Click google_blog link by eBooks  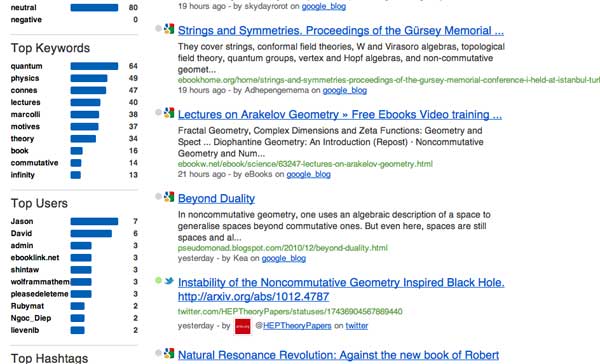(x=308, y=174)
